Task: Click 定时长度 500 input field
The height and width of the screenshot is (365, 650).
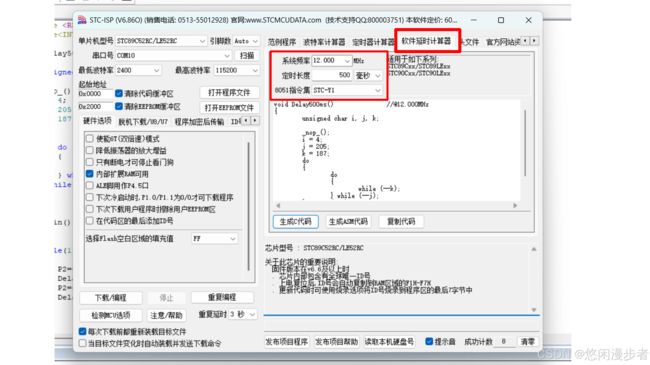Action: point(332,75)
